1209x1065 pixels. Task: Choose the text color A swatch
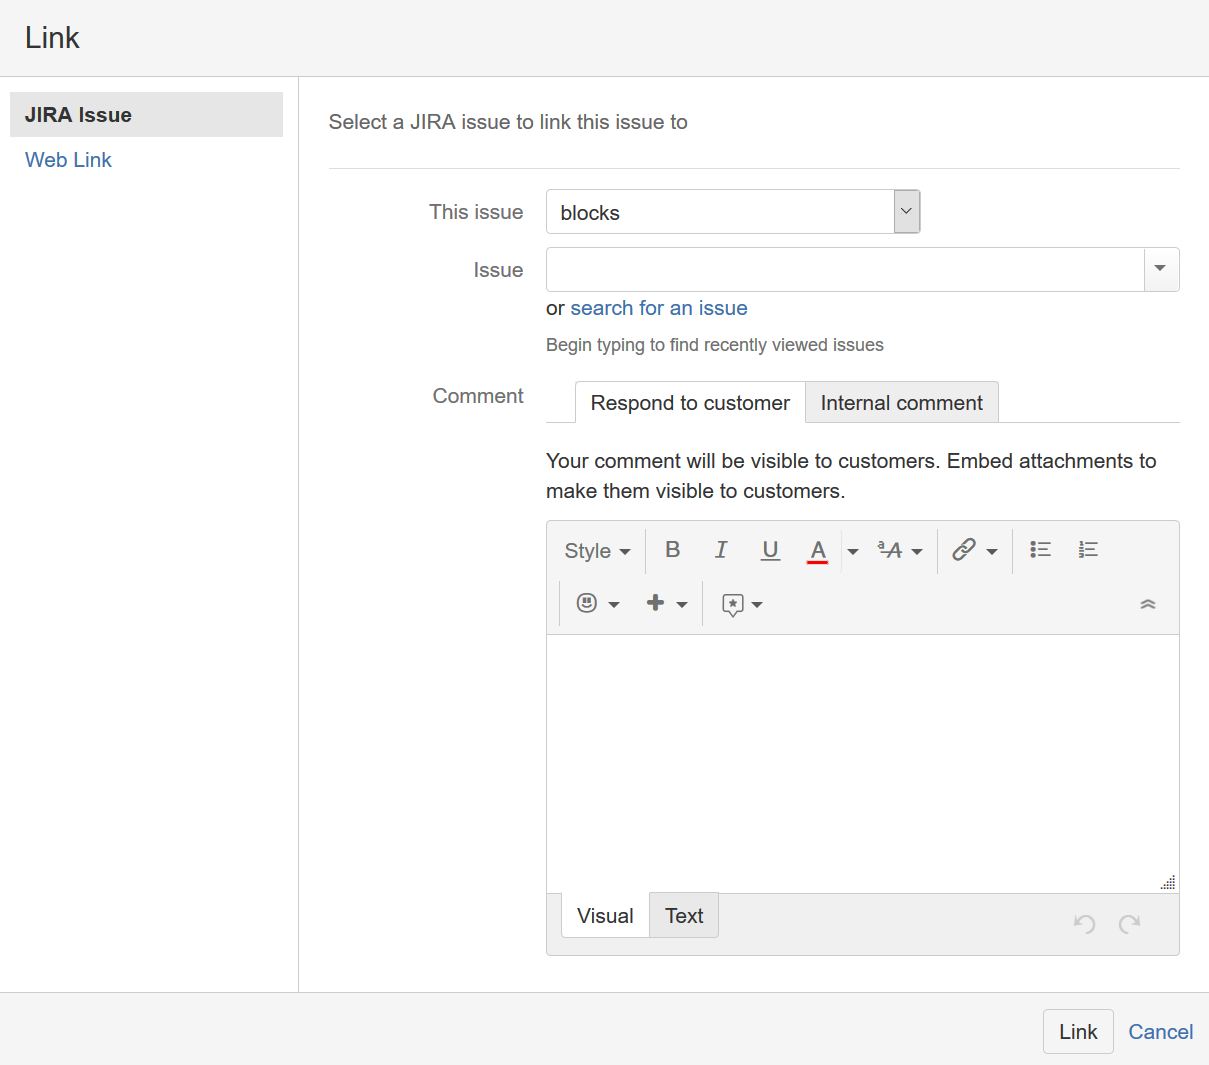click(x=818, y=550)
